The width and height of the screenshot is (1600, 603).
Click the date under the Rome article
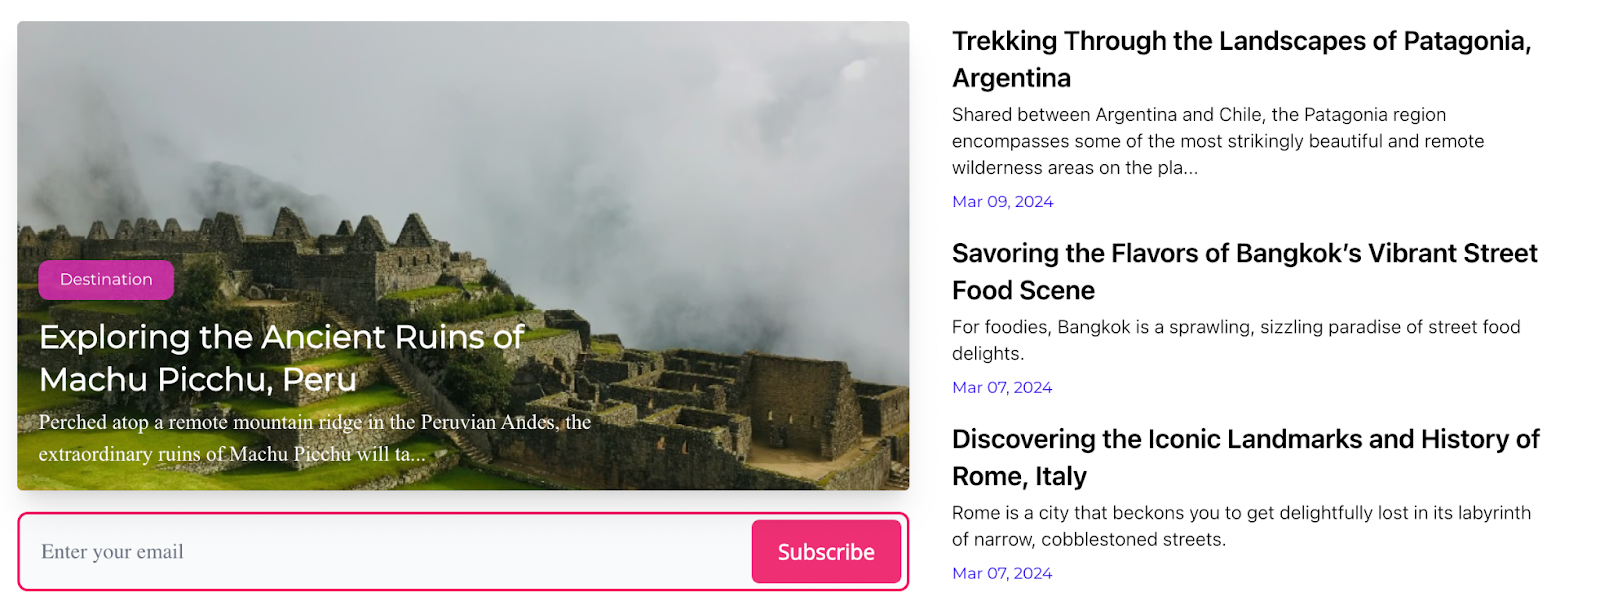tap(1002, 574)
